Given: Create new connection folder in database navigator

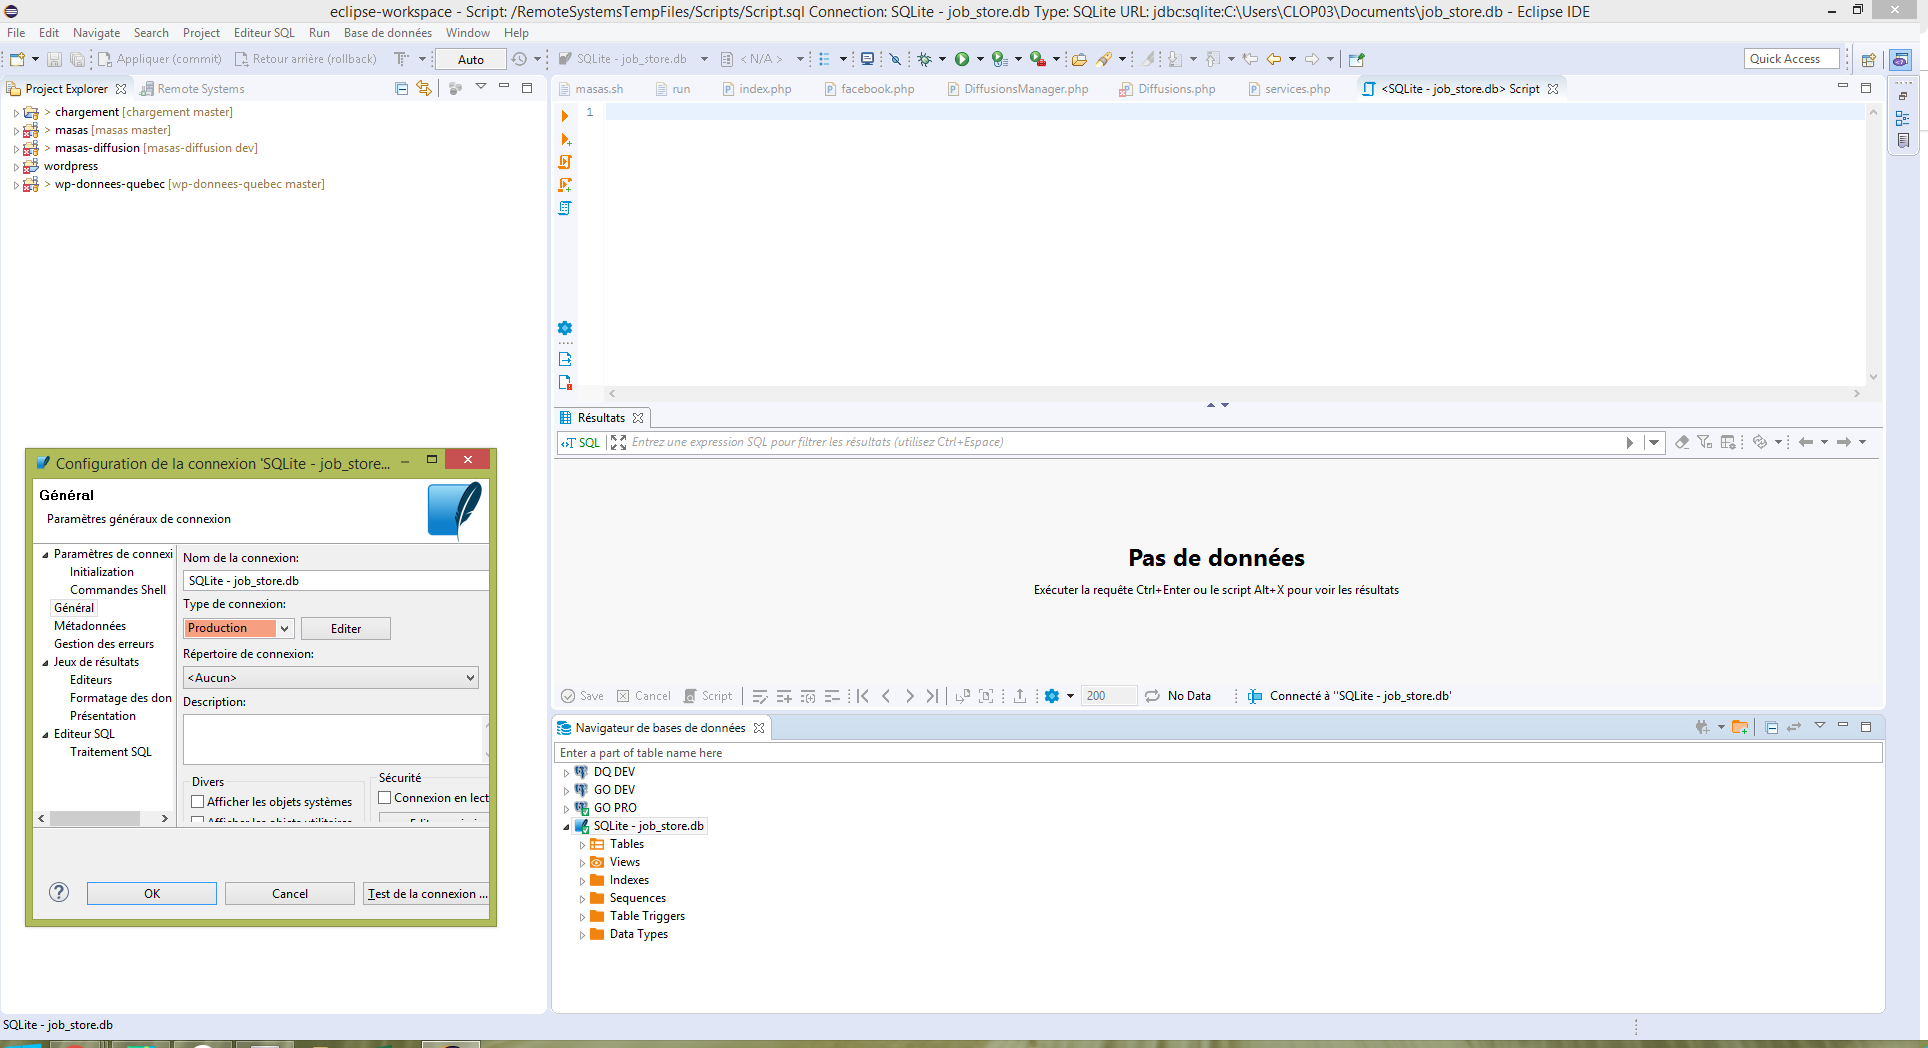Looking at the screenshot, I should pos(1740,727).
